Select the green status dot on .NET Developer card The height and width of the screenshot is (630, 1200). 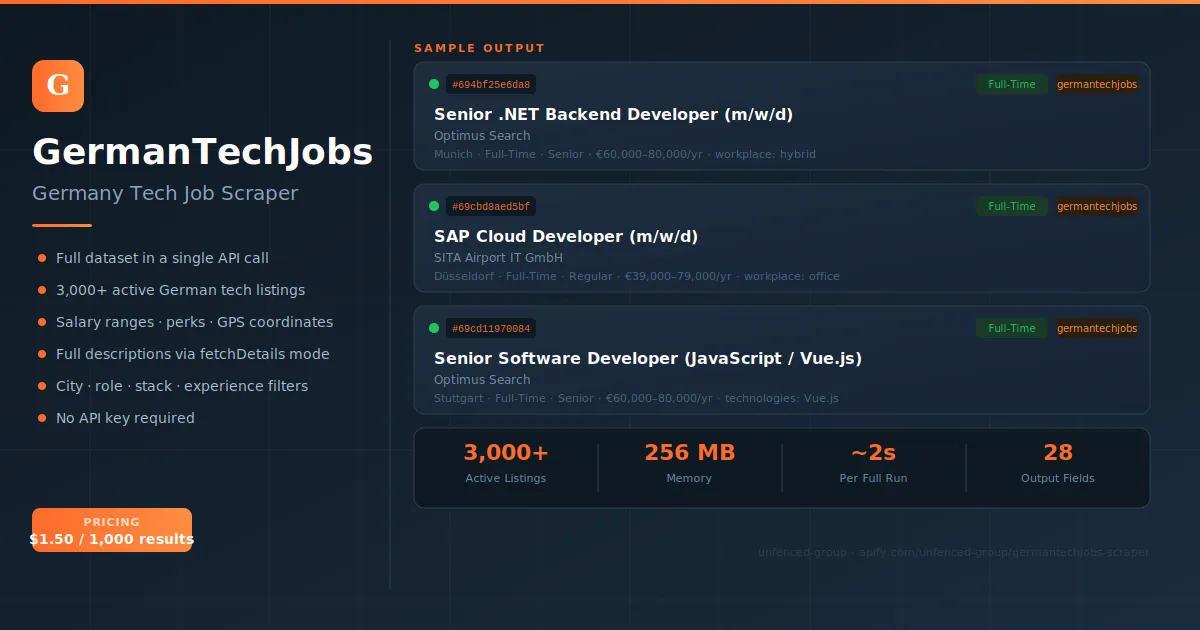433,84
